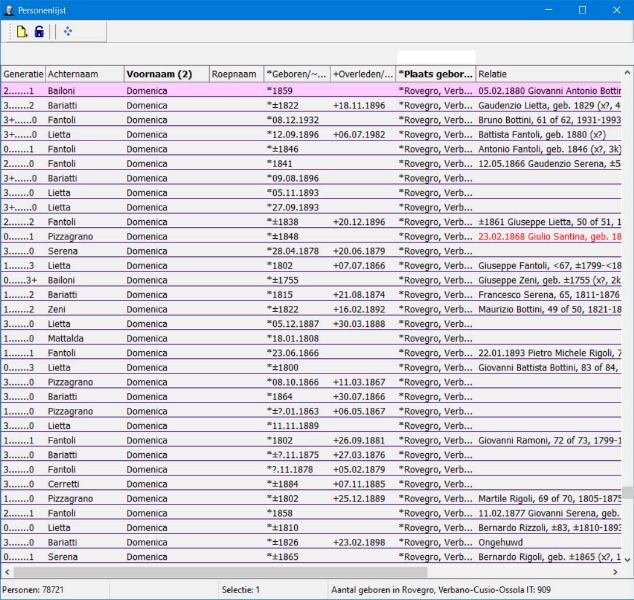Click the vertical scrollbar down arrow

click(x=627, y=560)
